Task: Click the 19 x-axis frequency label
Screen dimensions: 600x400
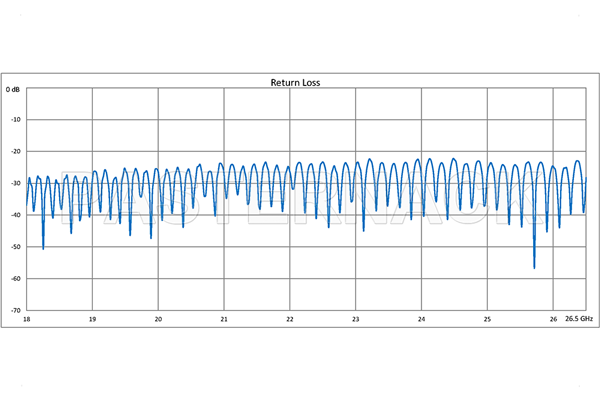Action: pyautogui.click(x=92, y=320)
